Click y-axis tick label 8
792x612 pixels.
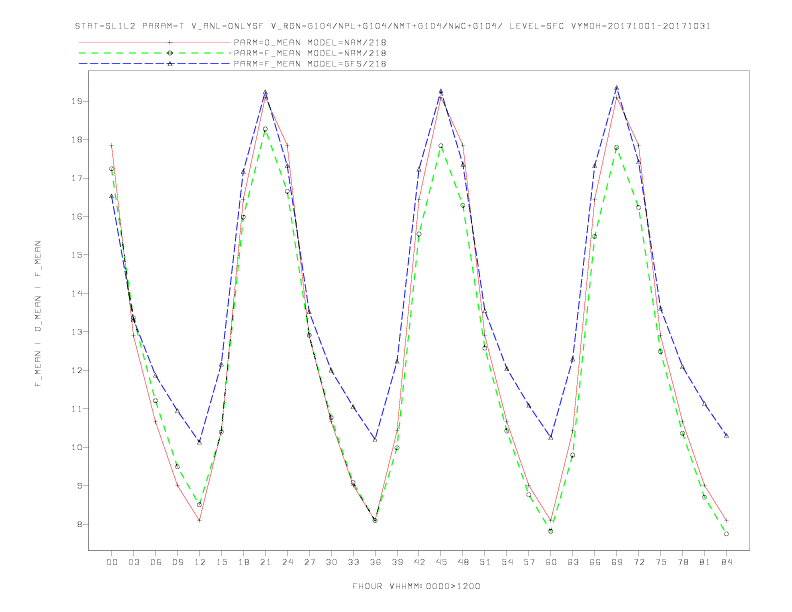pyautogui.click(x=80, y=524)
